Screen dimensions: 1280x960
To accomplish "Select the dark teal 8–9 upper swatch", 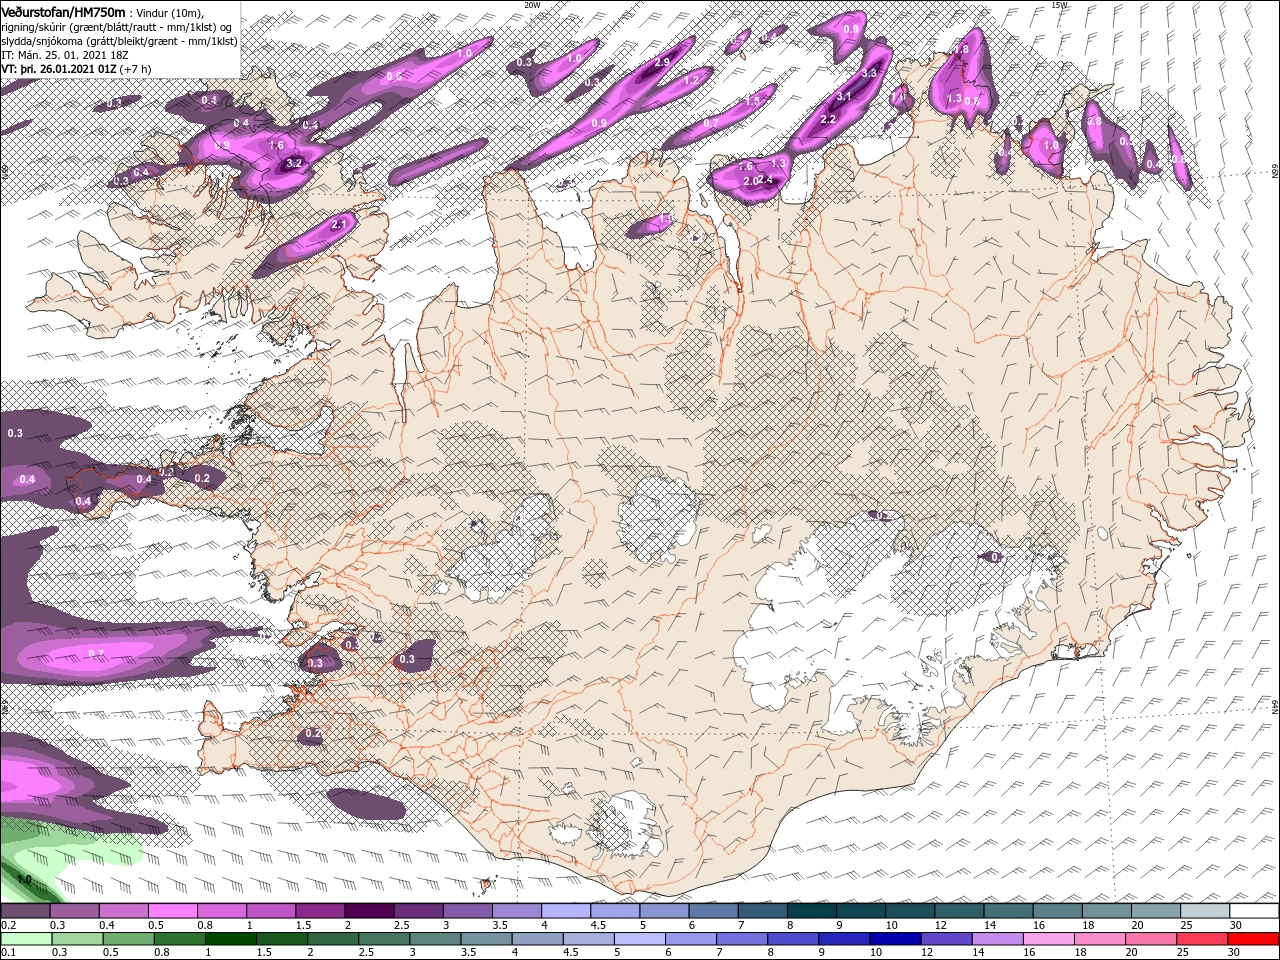I will click(x=811, y=911).
